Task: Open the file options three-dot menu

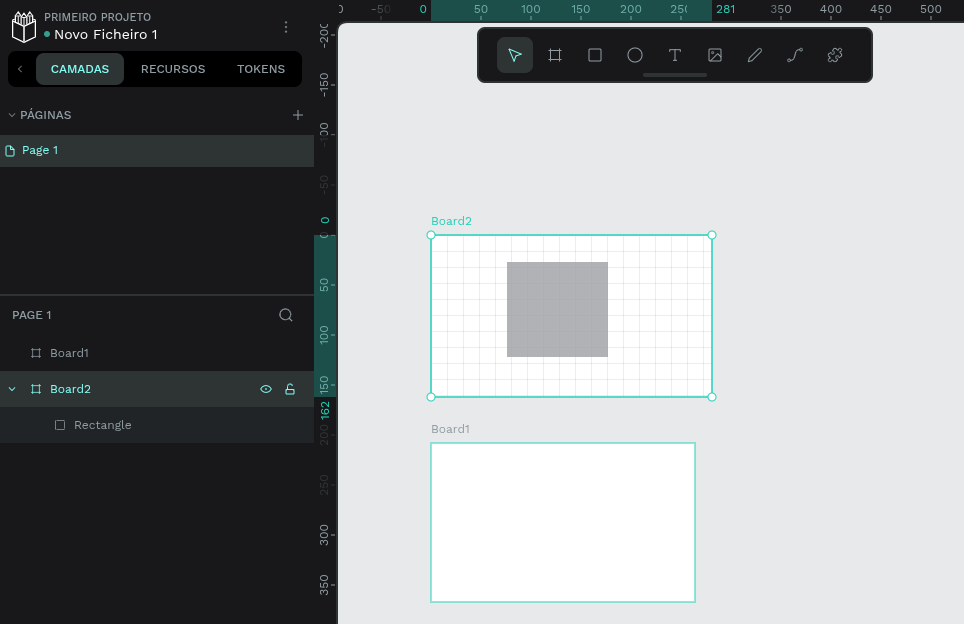Action: click(x=286, y=27)
